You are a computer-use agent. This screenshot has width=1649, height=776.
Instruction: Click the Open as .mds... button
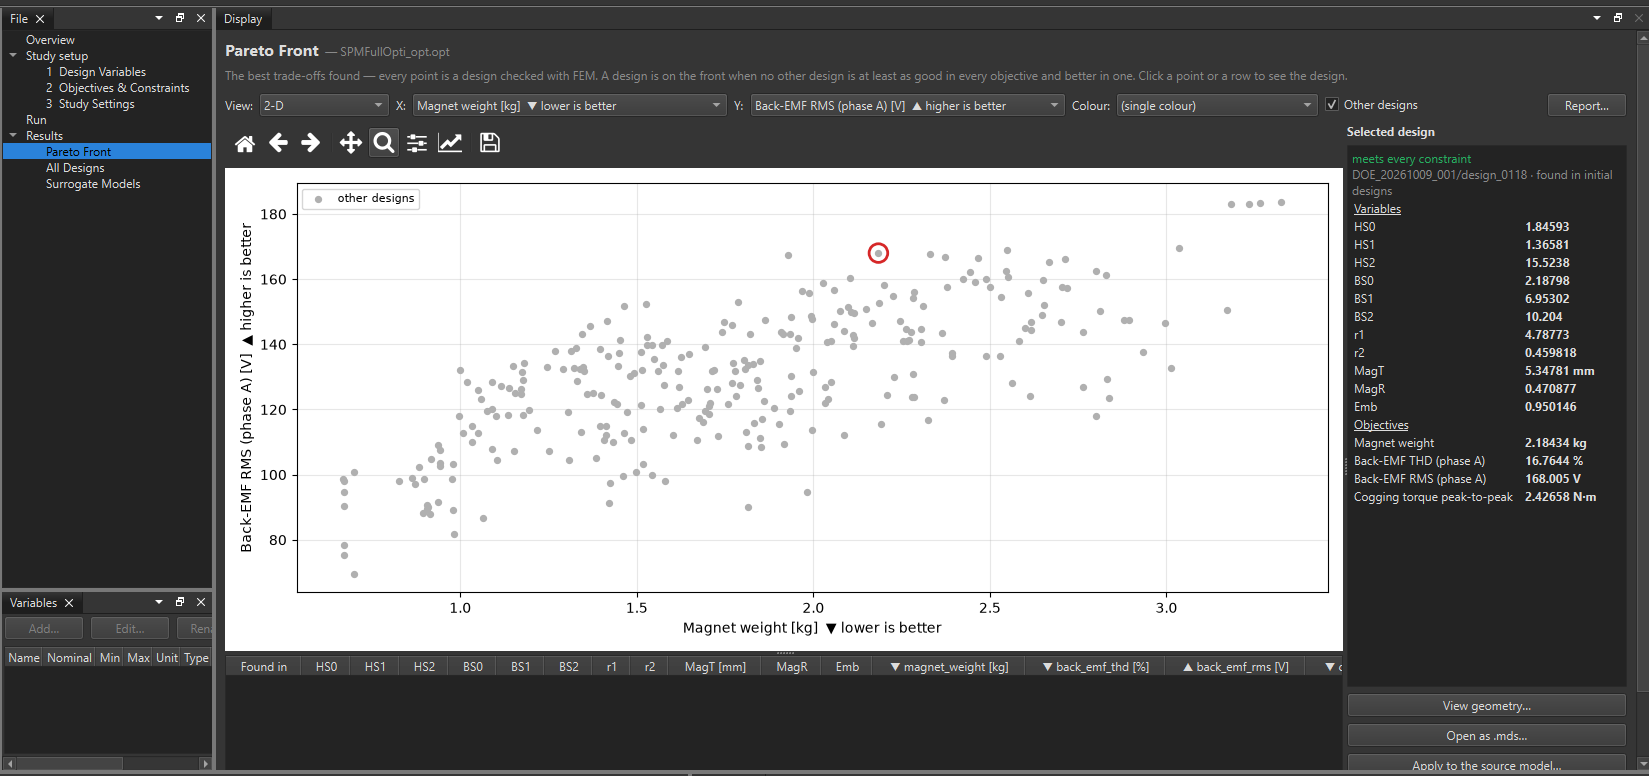(1486, 736)
